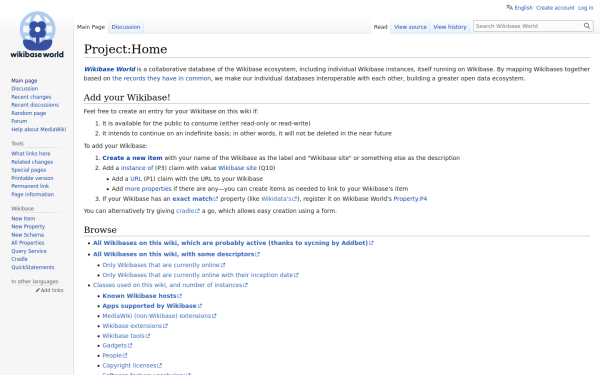
Task: Open What links here tool
Action: 31,153
